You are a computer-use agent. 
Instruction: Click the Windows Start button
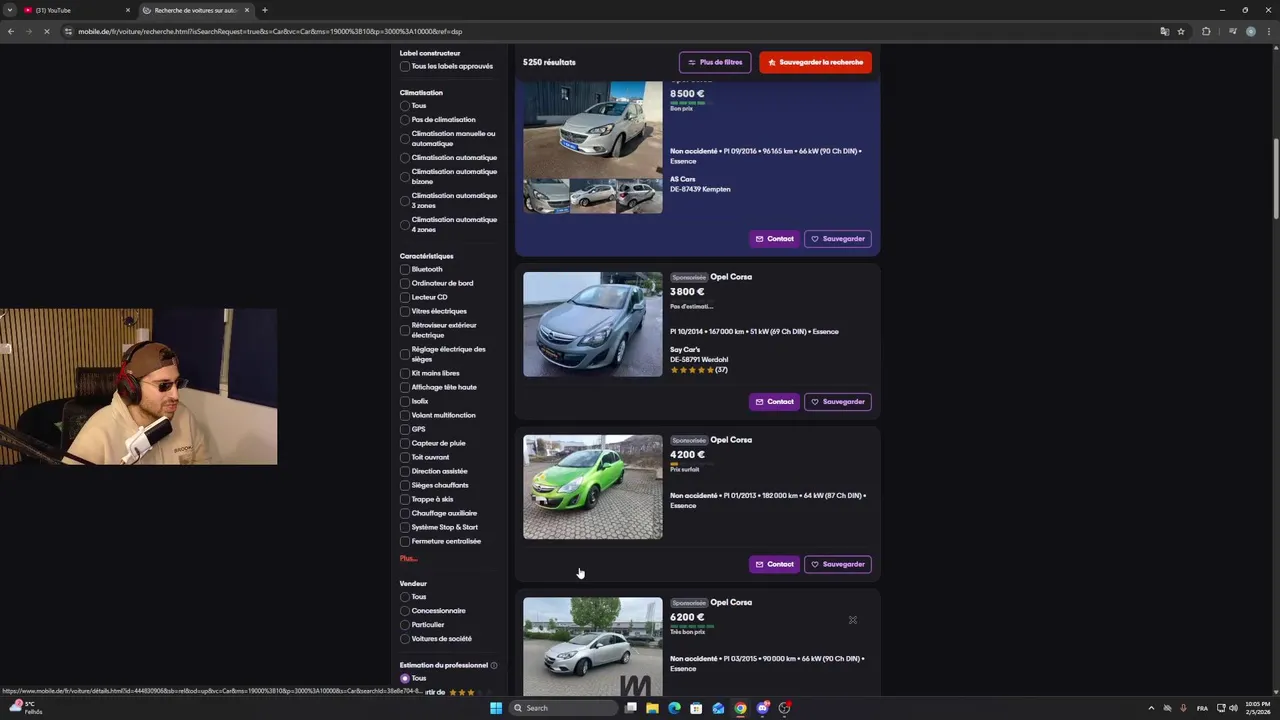point(496,708)
